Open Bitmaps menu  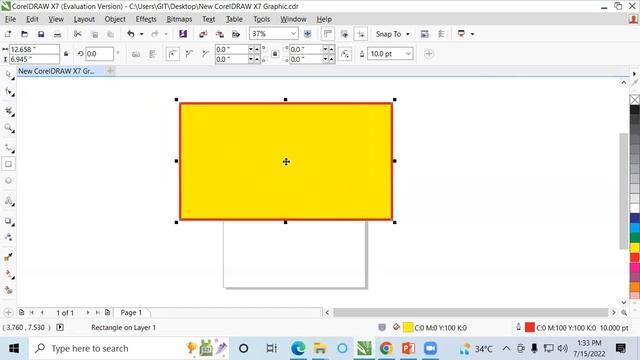[179, 19]
